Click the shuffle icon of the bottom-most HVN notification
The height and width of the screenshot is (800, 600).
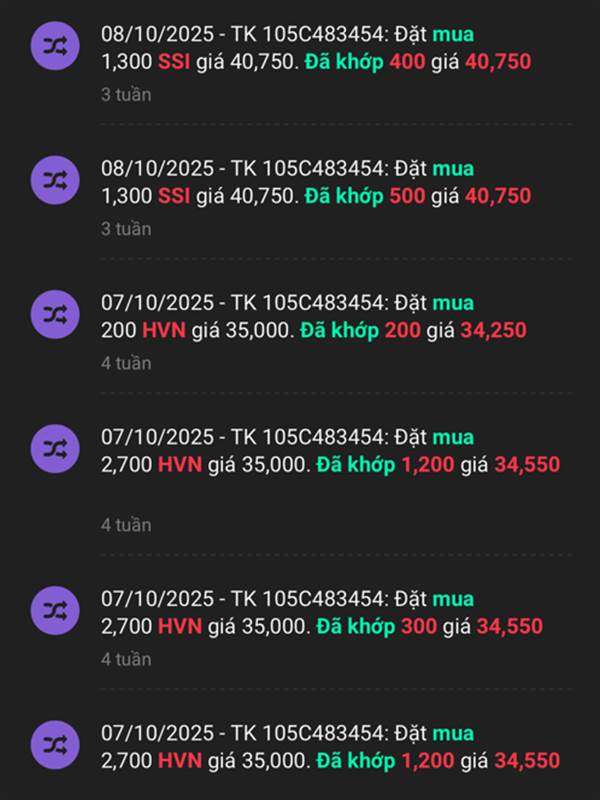pyautogui.click(x=56, y=746)
